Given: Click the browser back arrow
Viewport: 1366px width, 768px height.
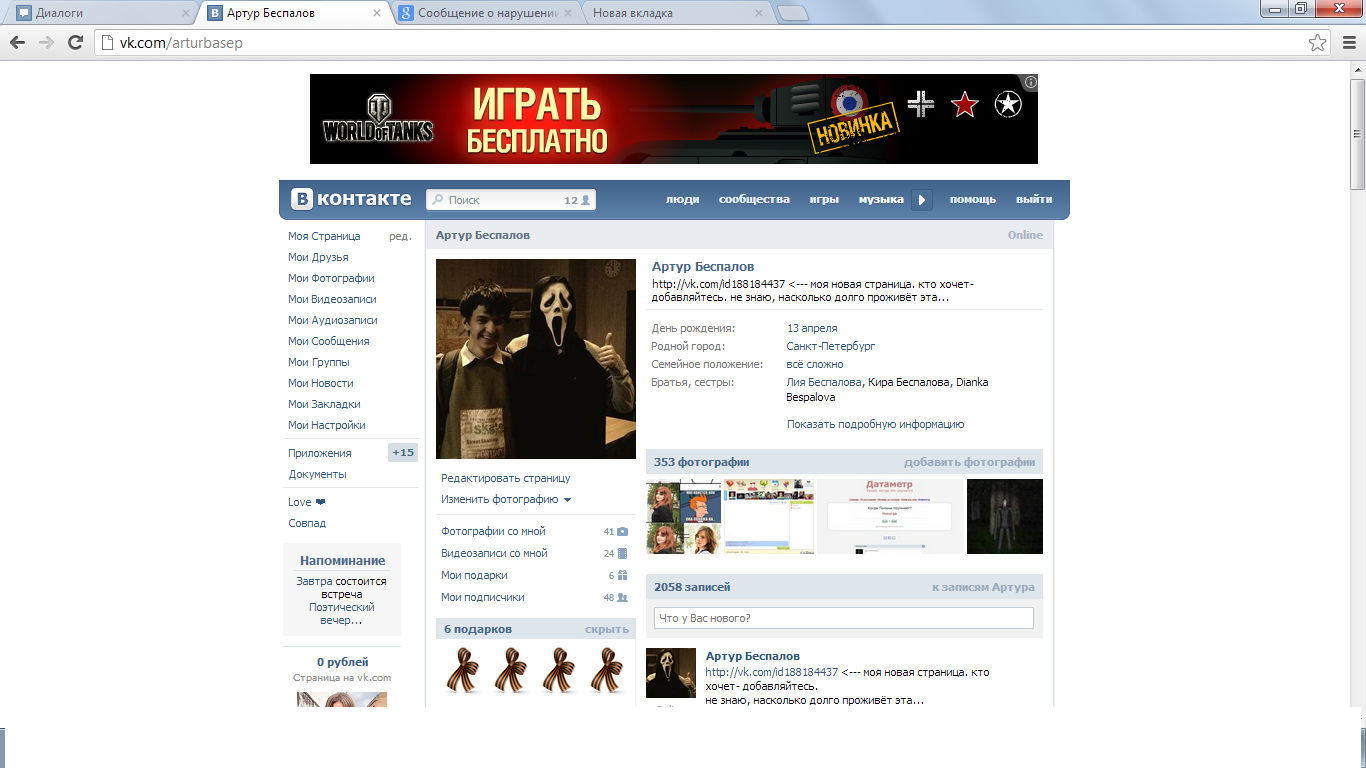Looking at the screenshot, I should click(17, 43).
